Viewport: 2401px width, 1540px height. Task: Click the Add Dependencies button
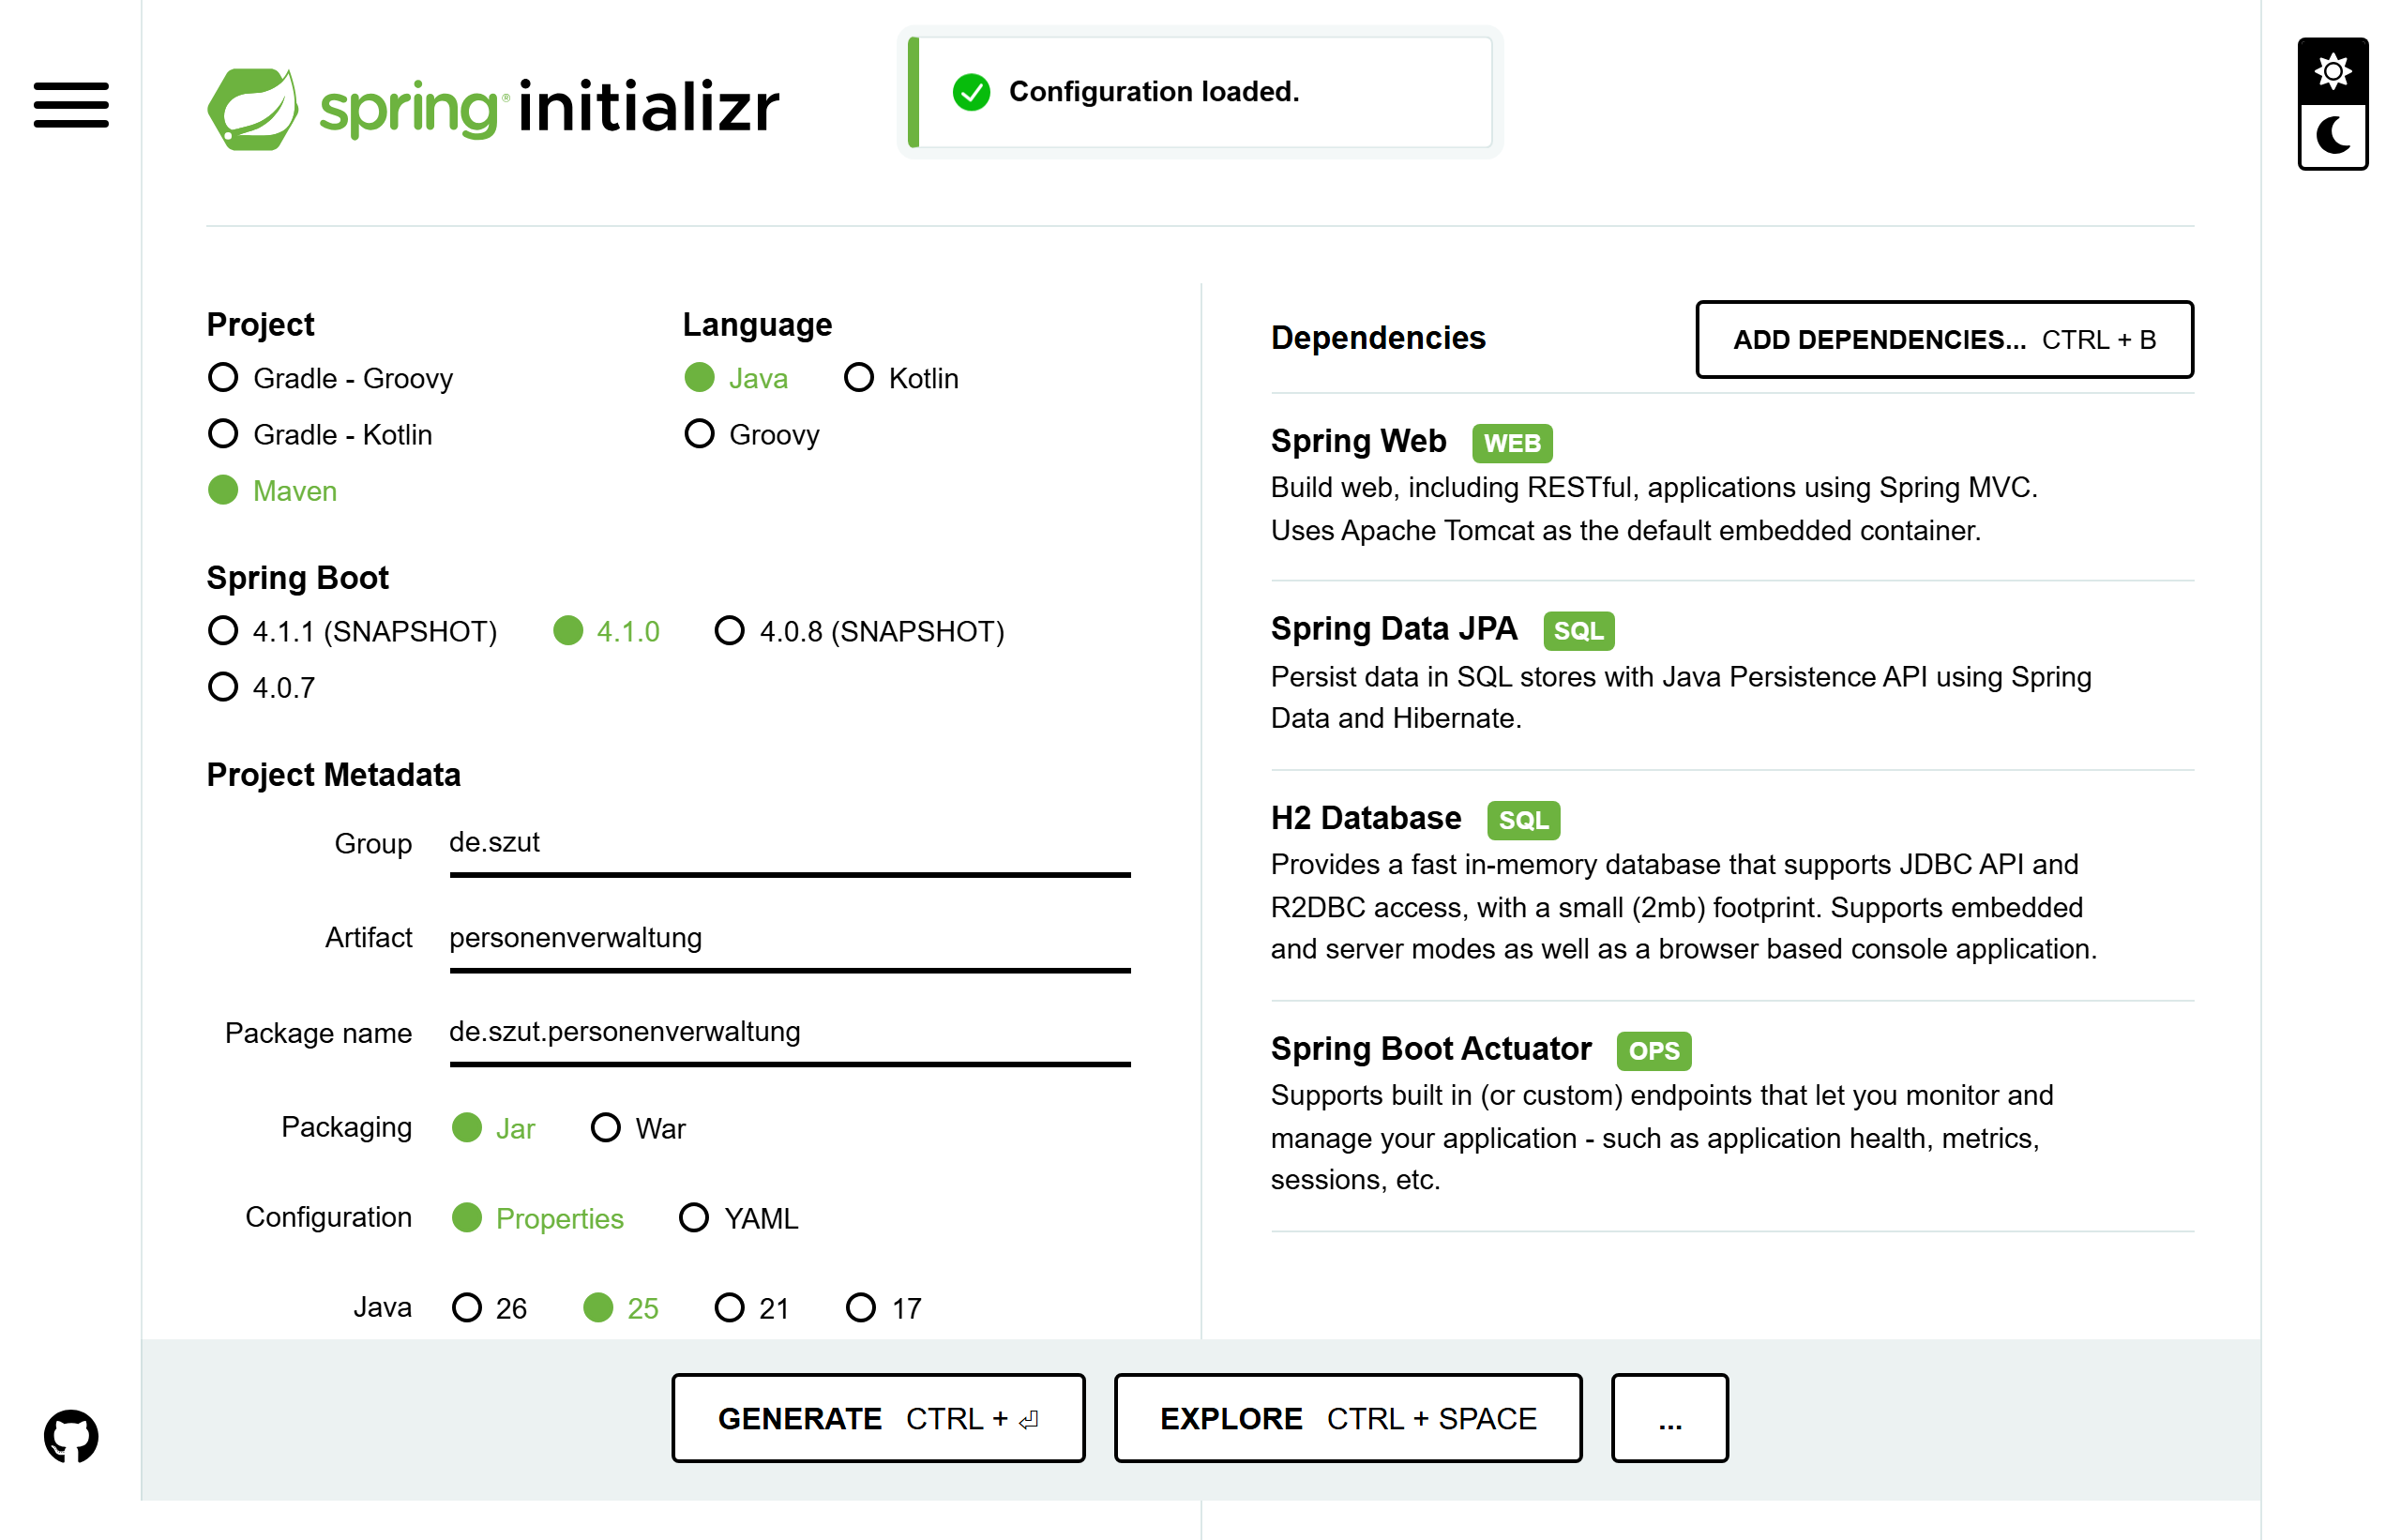click(1944, 340)
